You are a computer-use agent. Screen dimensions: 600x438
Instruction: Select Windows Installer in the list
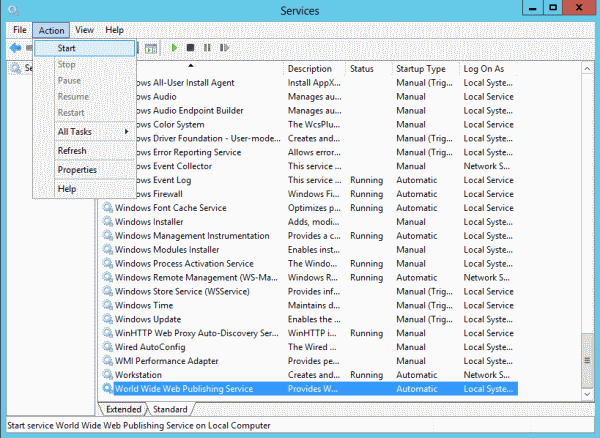[x=149, y=222]
